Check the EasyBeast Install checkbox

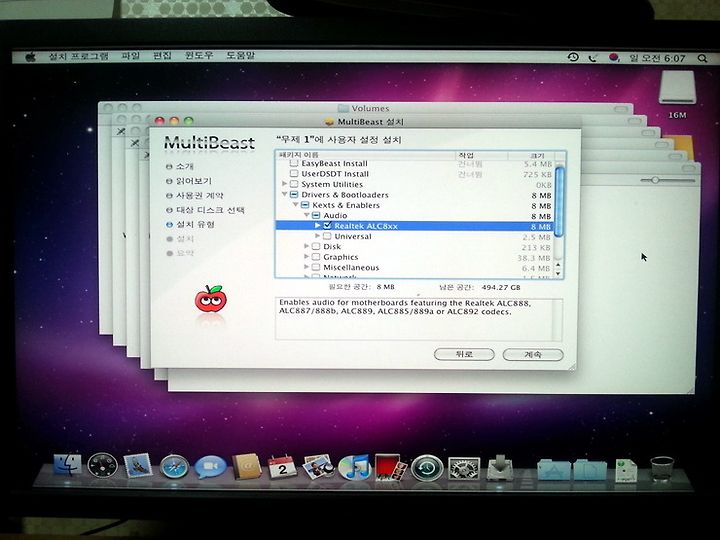(x=294, y=164)
